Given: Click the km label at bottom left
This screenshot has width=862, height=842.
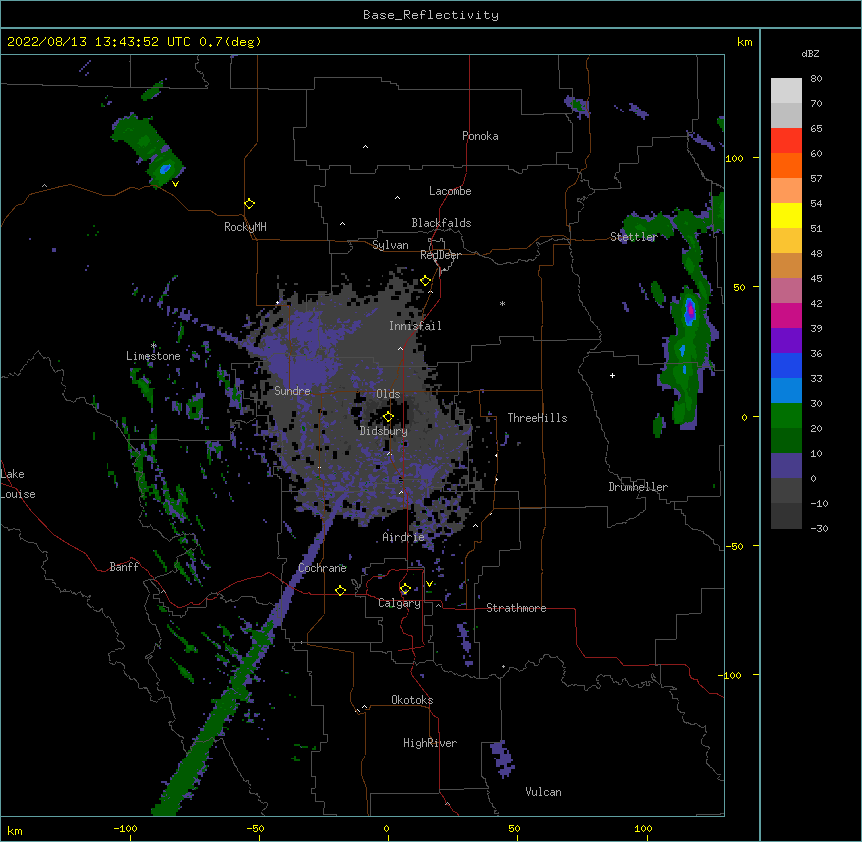Looking at the screenshot, I should pos(15,830).
